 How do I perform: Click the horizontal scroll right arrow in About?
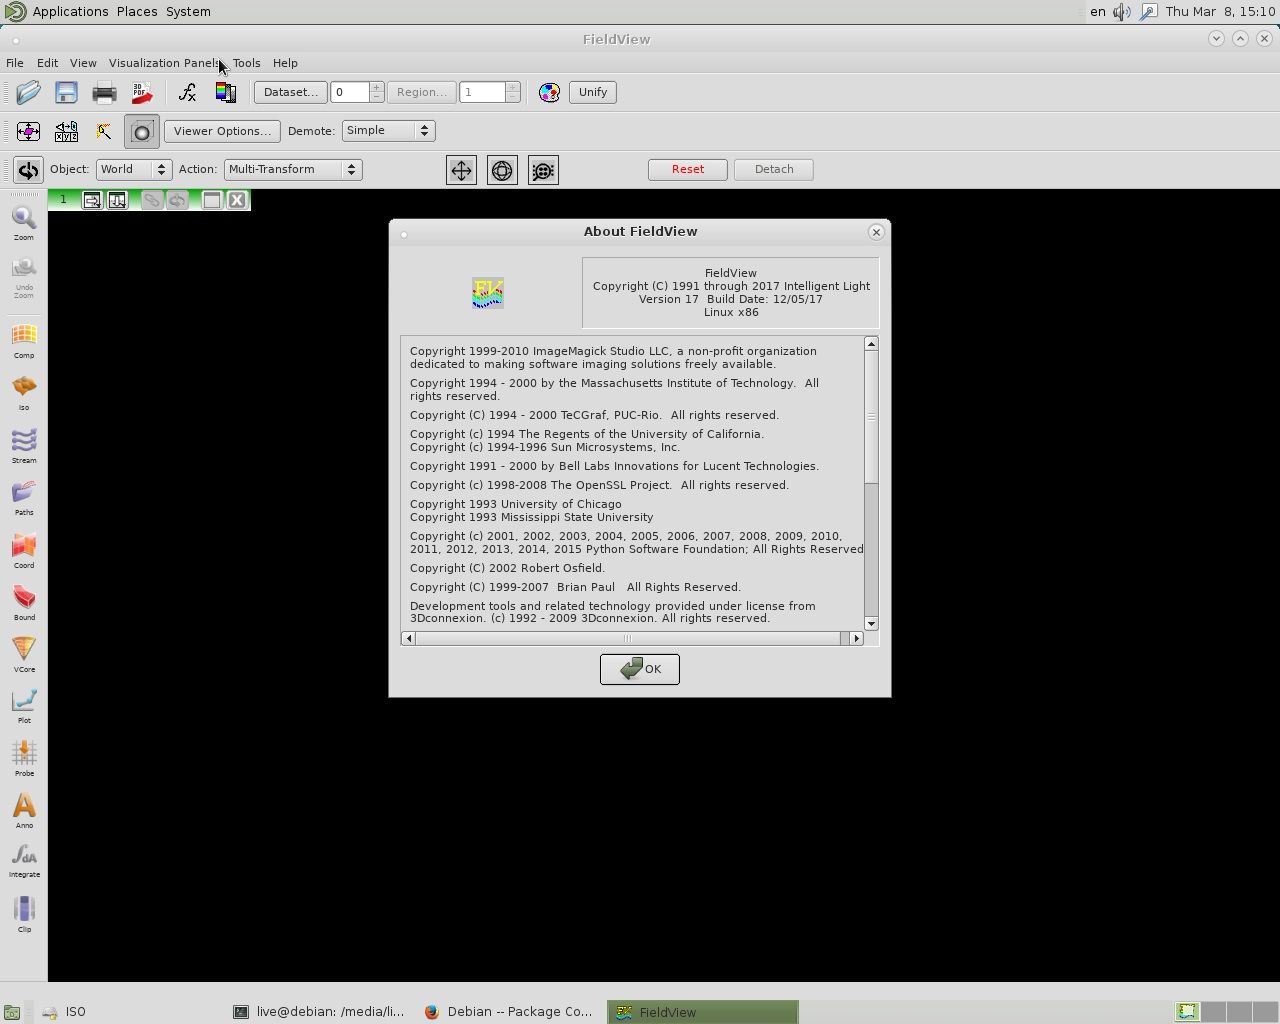[856, 638]
